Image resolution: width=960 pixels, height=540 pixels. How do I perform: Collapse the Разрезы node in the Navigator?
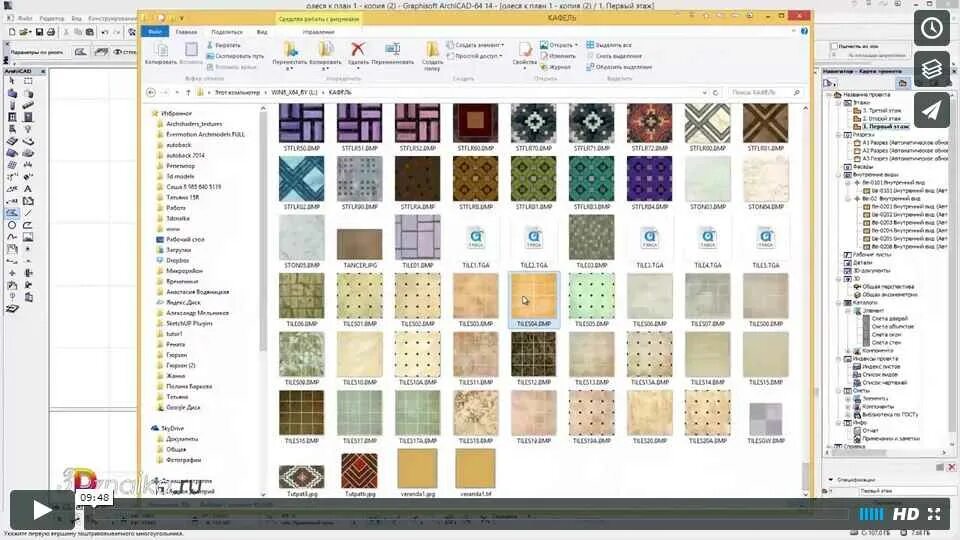click(839, 135)
